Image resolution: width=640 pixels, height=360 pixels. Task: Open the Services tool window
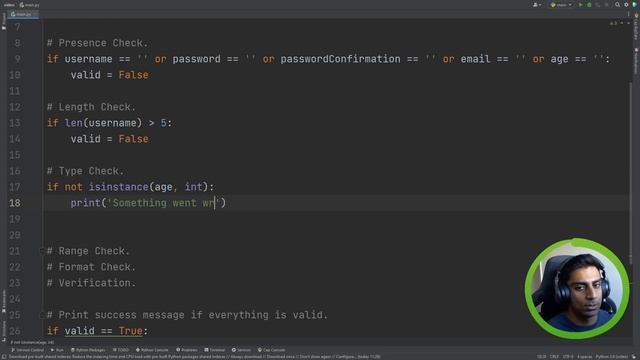241,350
